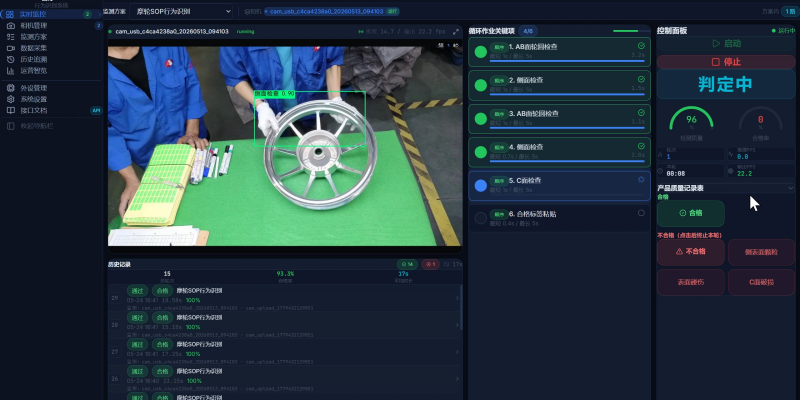The height and width of the screenshot is (400, 800).
Task: Choose defect reason 侧表面颗粒
Action: [x=761, y=252]
